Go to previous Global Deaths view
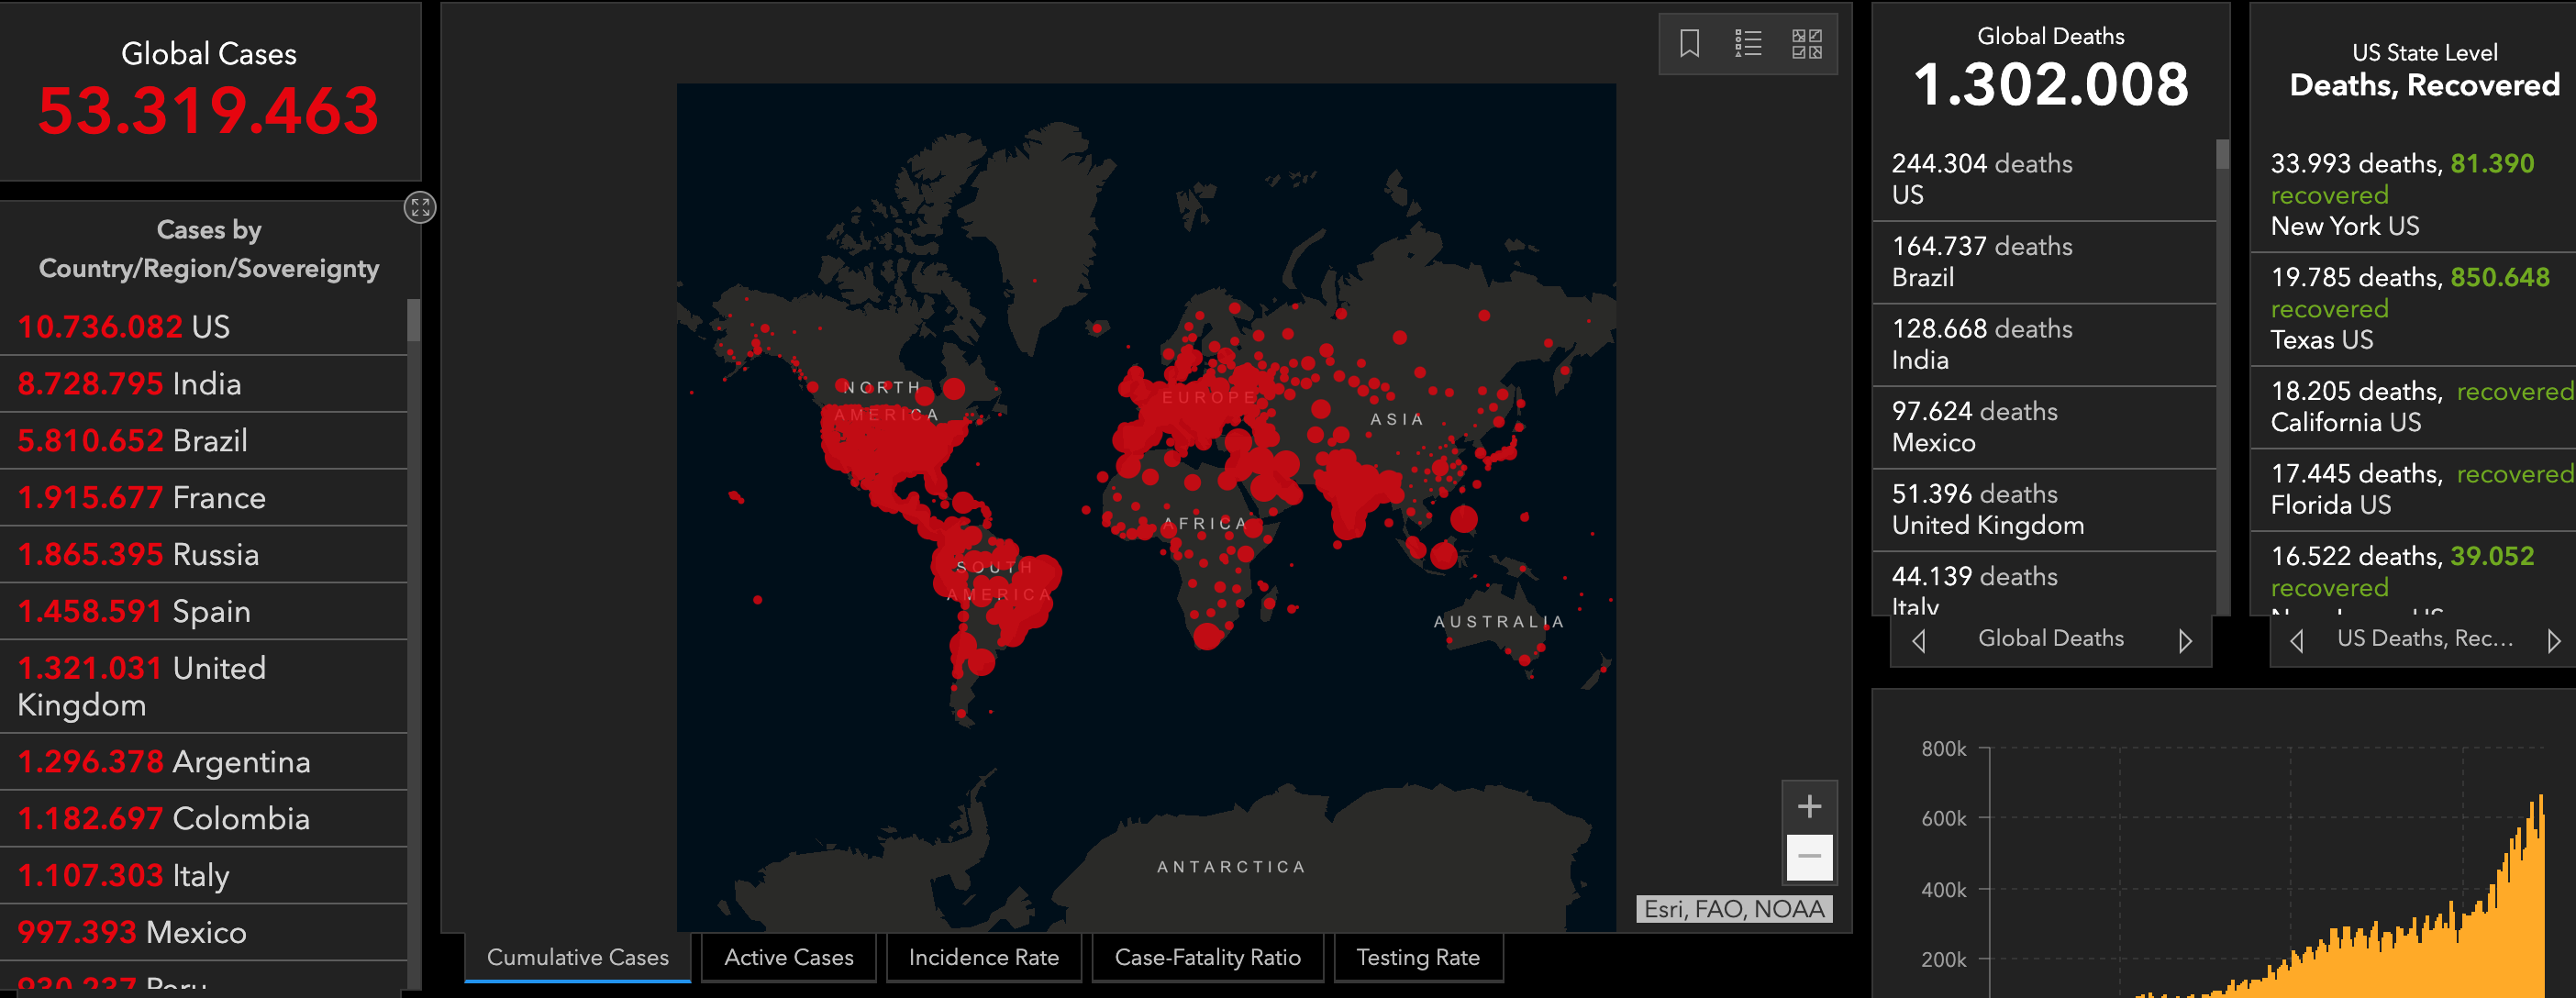This screenshot has width=2576, height=998. (1918, 640)
